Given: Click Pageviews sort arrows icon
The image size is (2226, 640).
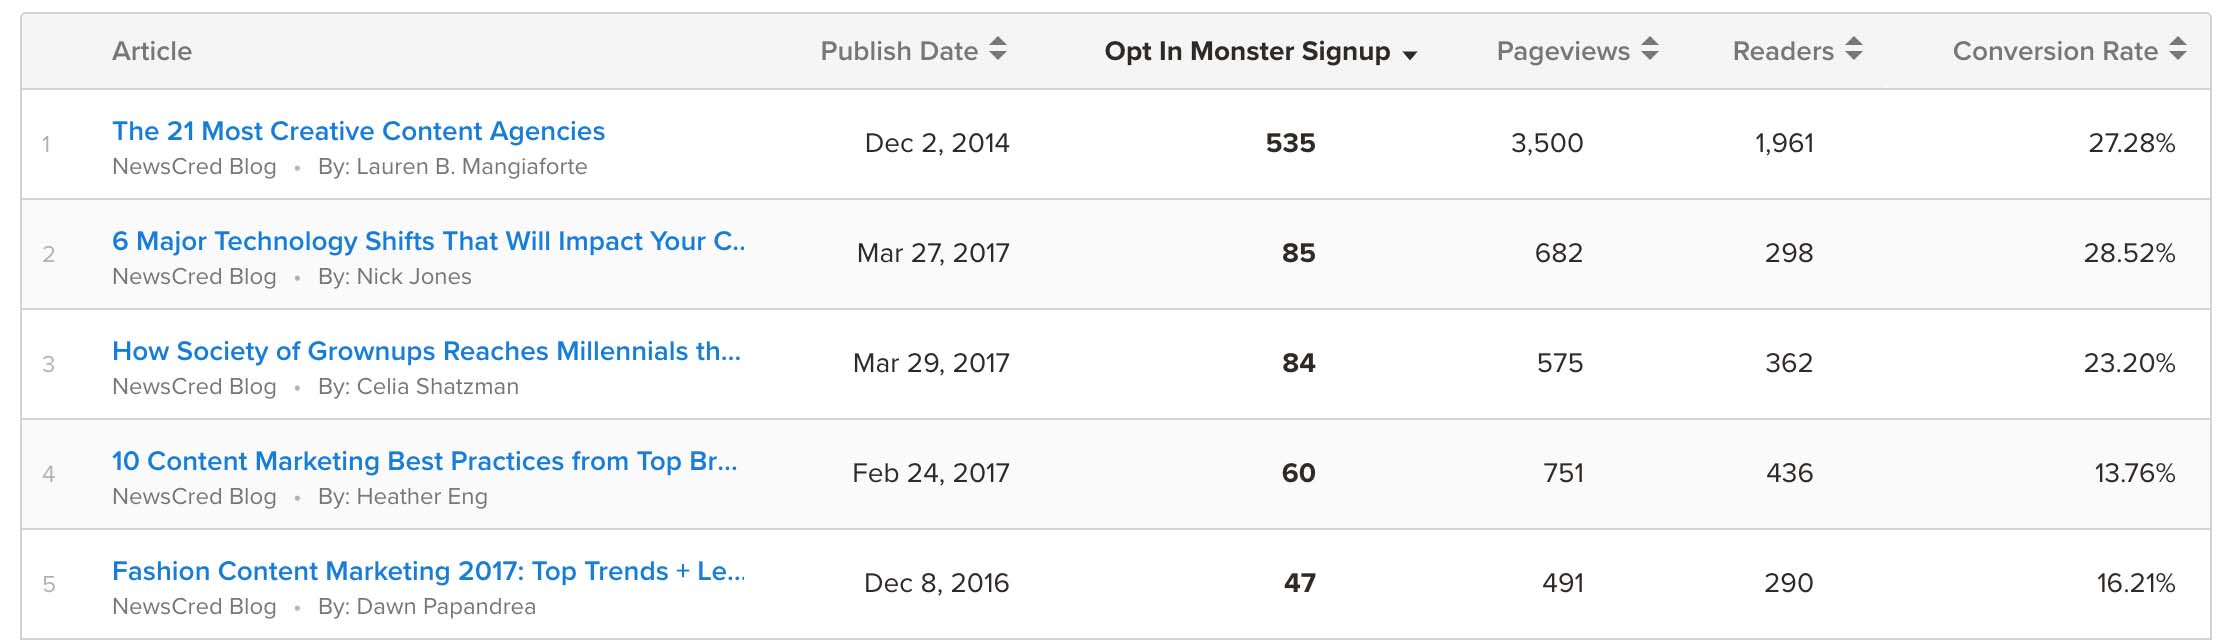Looking at the screenshot, I should pos(1650,49).
